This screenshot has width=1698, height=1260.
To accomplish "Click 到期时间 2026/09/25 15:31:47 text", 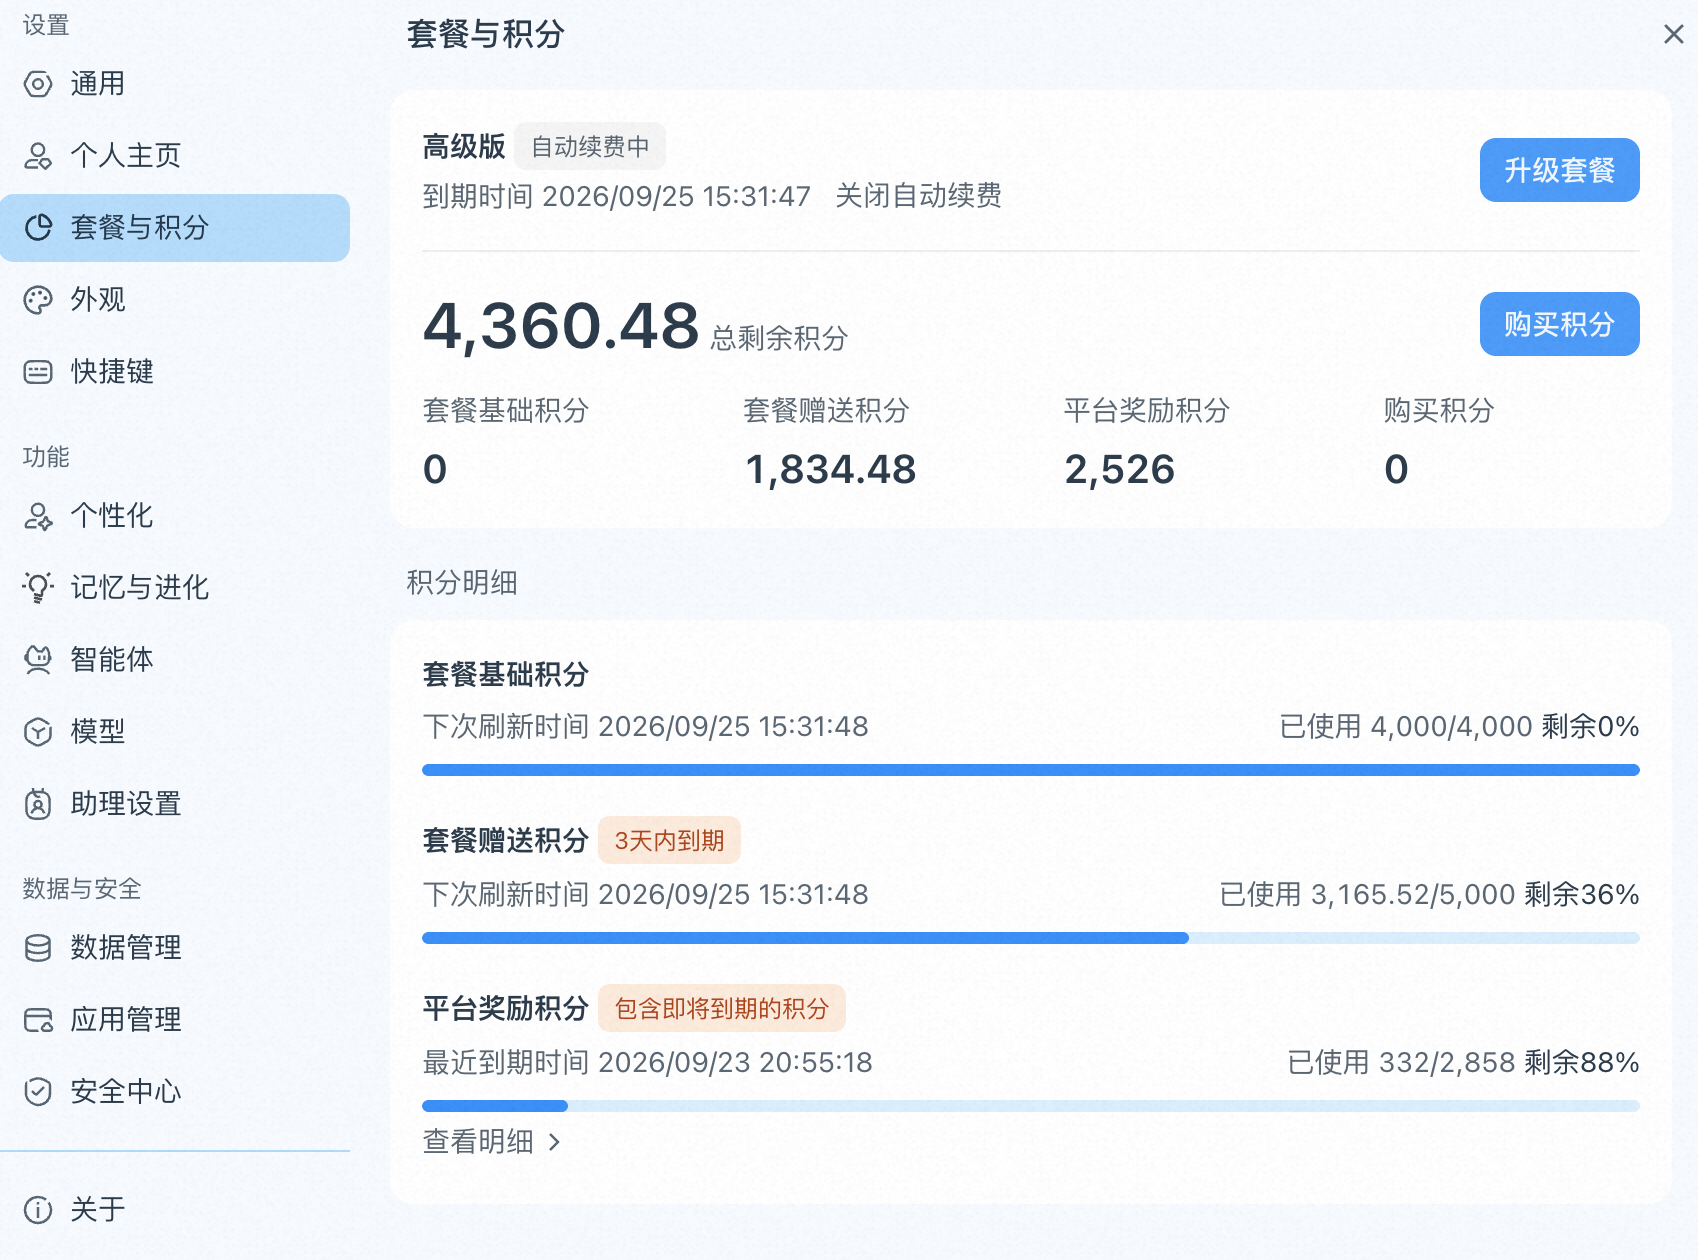I will click(616, 196).
